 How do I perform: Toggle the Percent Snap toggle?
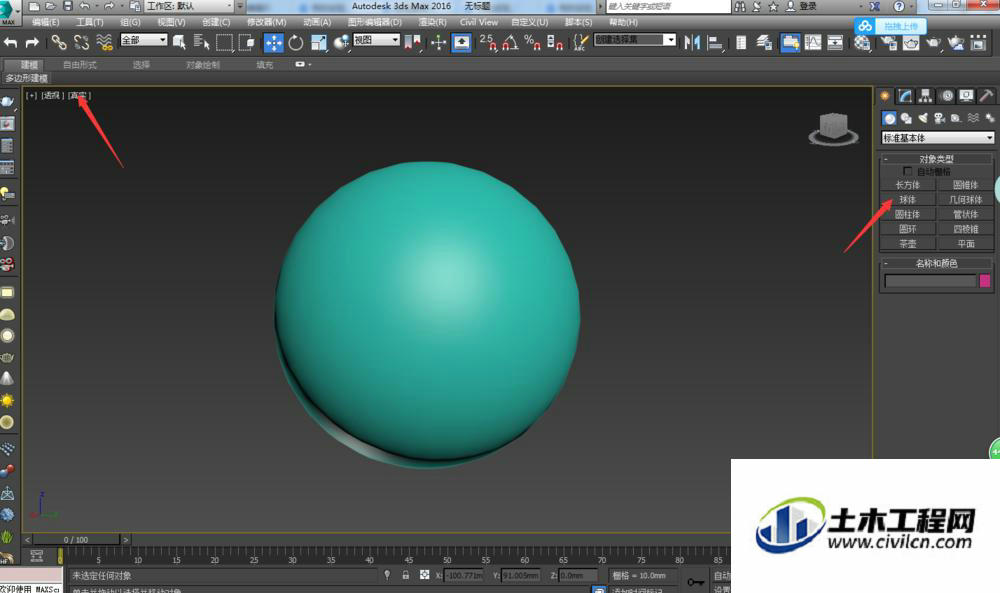point(532,43)
